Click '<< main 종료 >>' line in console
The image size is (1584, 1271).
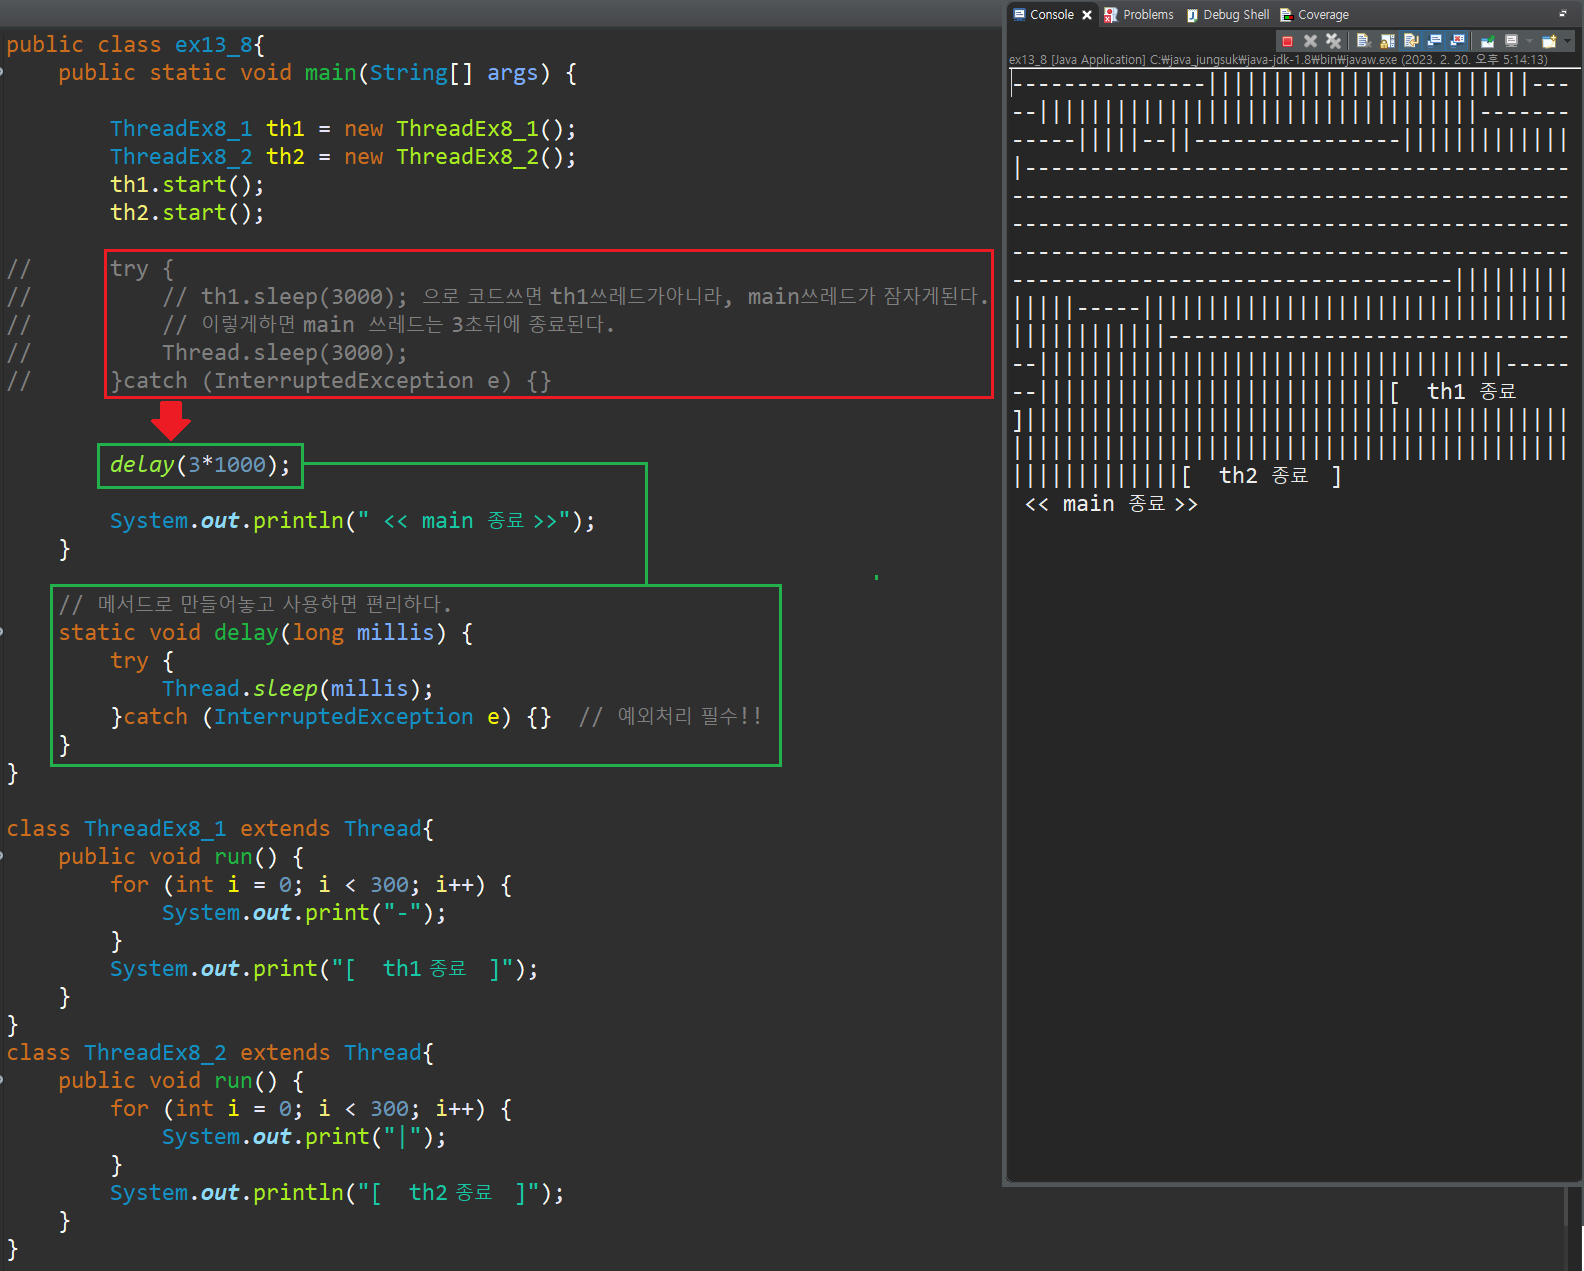click(1111, 503)
